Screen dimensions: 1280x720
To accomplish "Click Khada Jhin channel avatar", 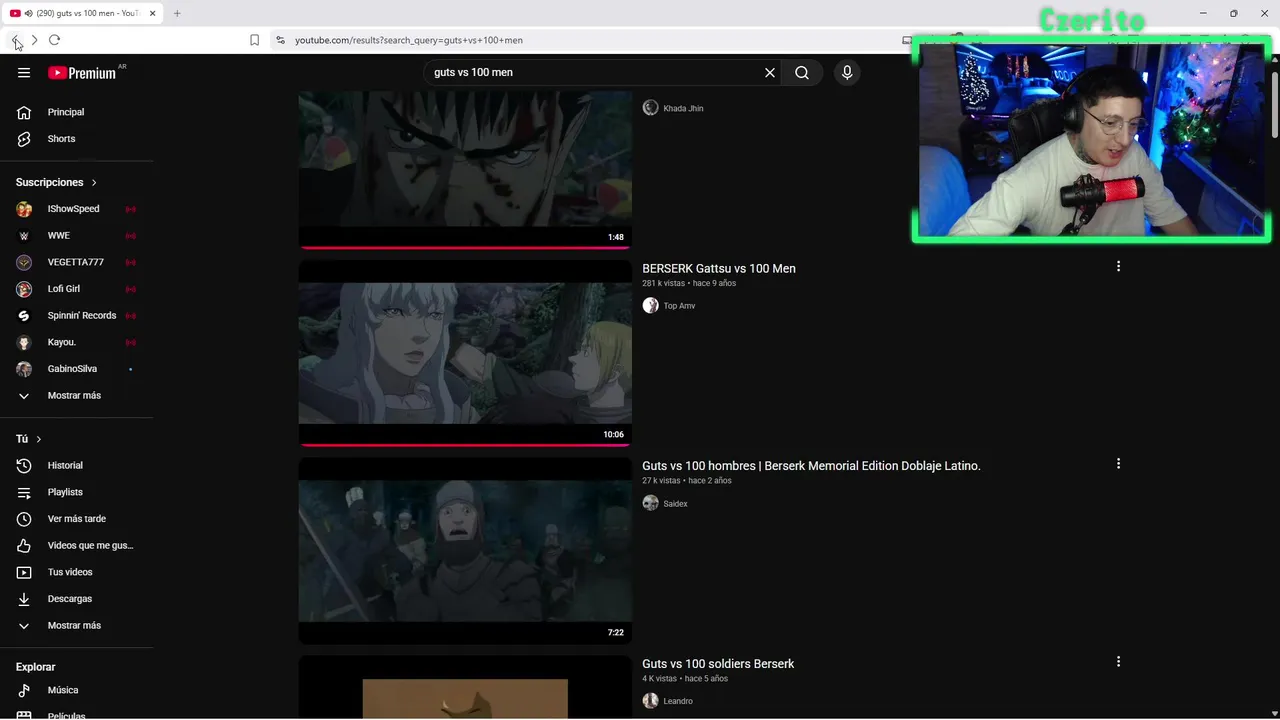I will pos(650,108).
